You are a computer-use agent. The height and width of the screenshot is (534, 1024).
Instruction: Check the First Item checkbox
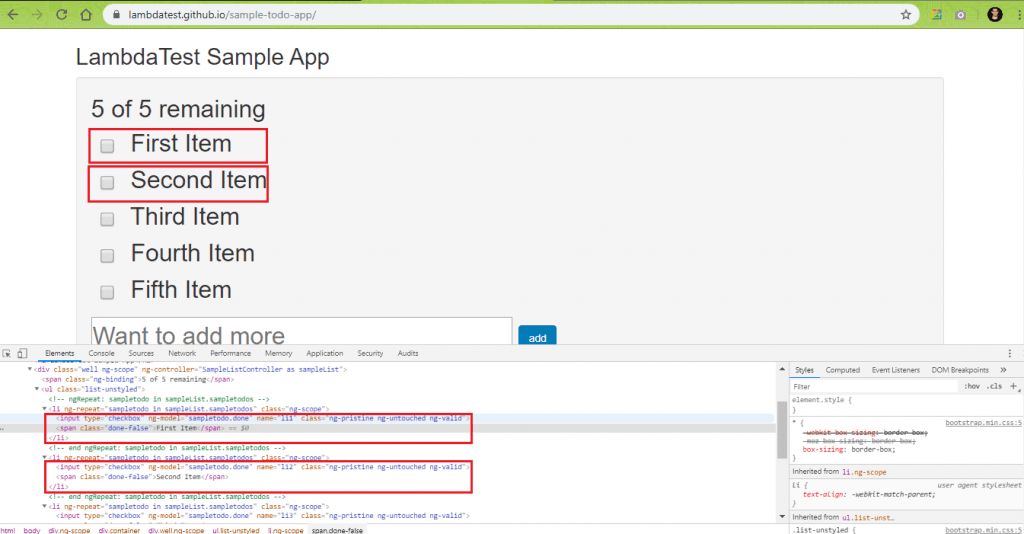107,146
